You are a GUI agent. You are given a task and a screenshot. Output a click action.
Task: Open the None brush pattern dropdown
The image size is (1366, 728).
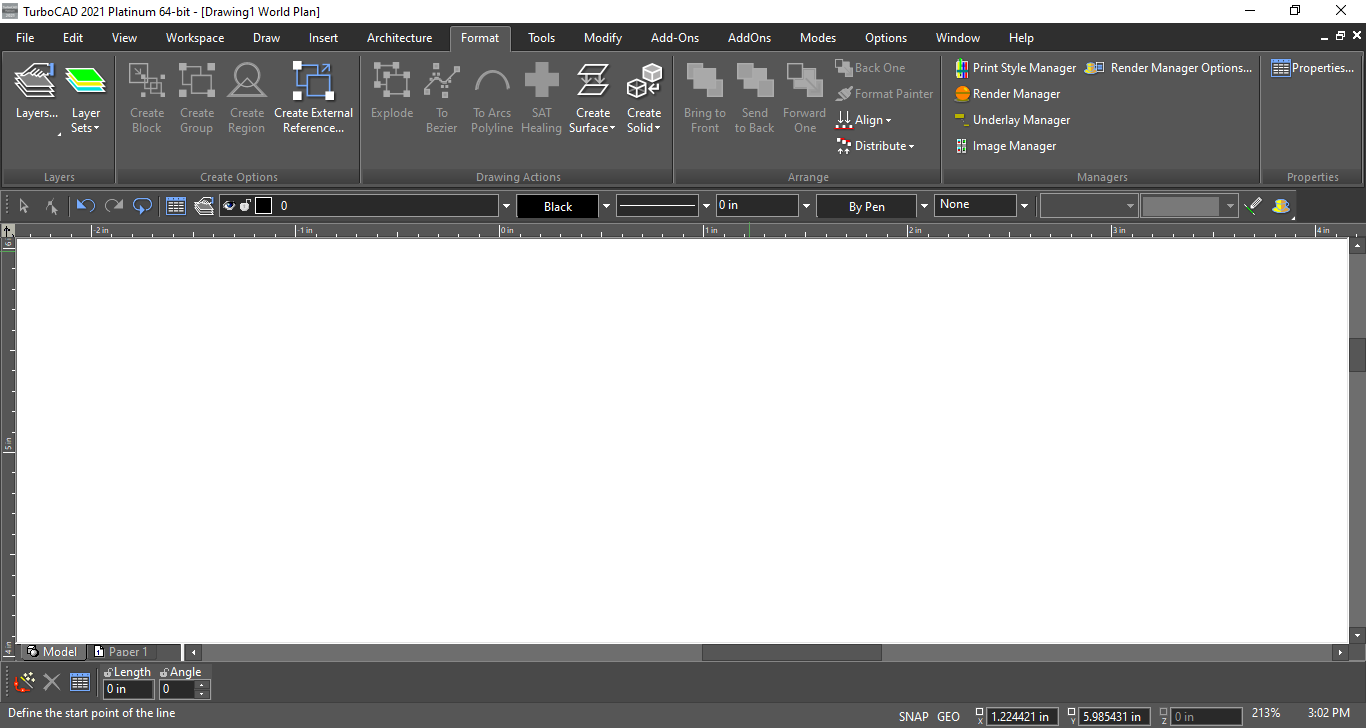1024,206
